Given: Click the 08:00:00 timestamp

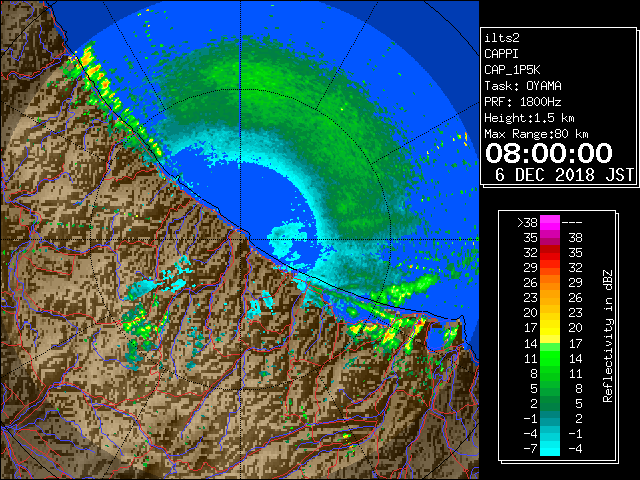Looking at the screenshot, I should pyautogui.click(x=549, y=153).
